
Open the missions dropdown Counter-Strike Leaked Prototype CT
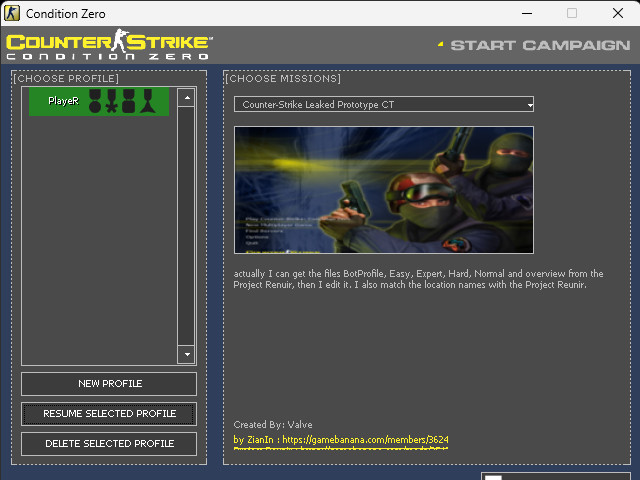pos(384,104)
